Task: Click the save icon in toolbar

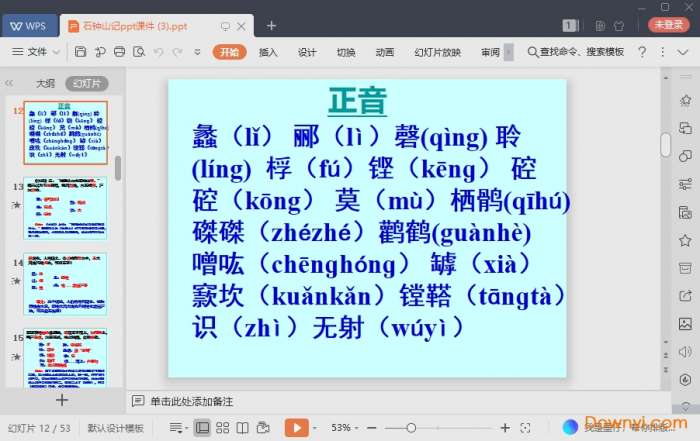Action: [80, 52]
